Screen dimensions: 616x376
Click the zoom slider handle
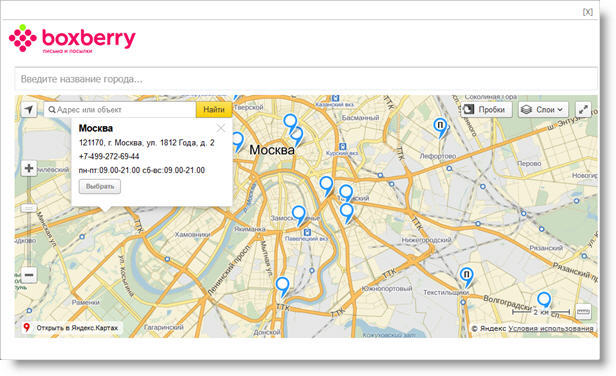[x=29, y=208]
